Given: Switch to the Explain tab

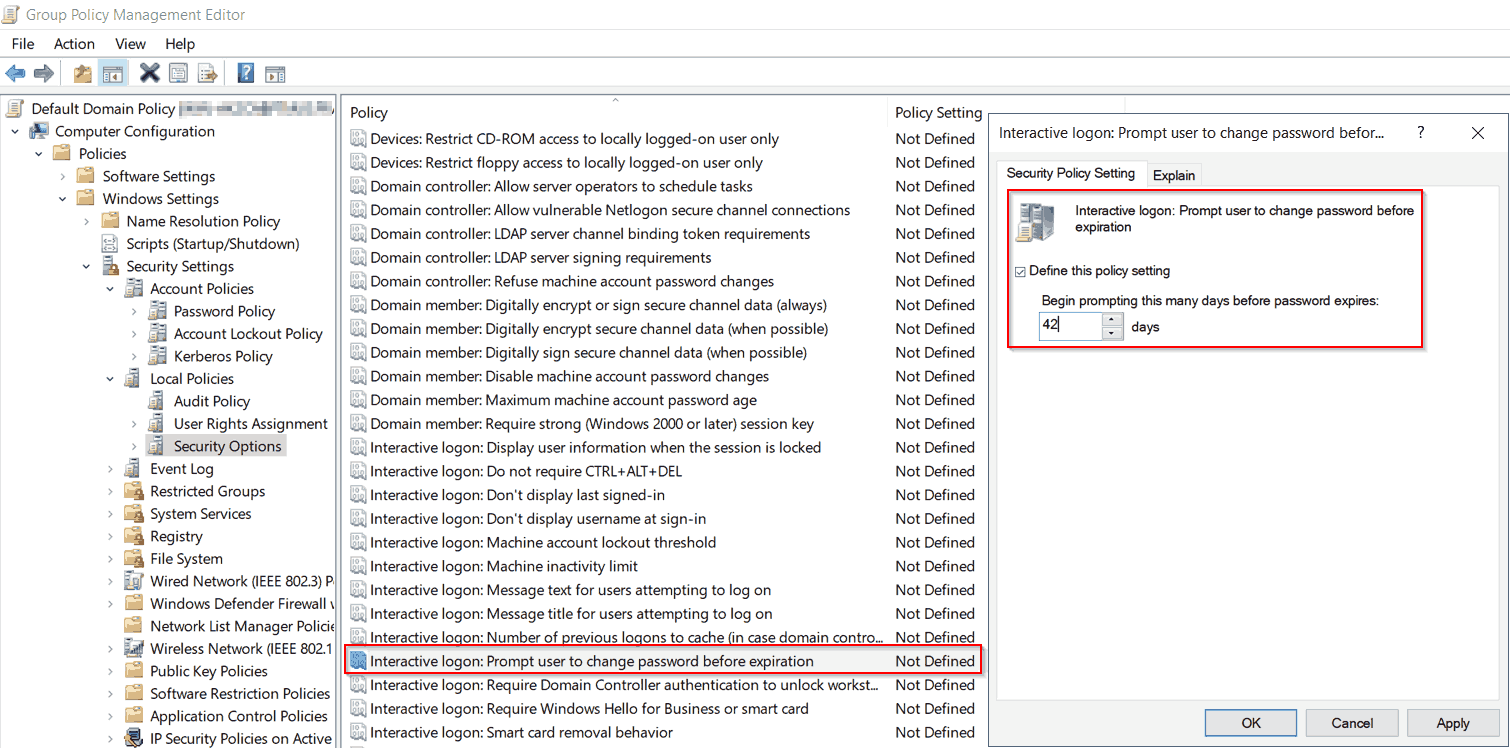Looking at the screenshot, I should [x=1174, y=173].
